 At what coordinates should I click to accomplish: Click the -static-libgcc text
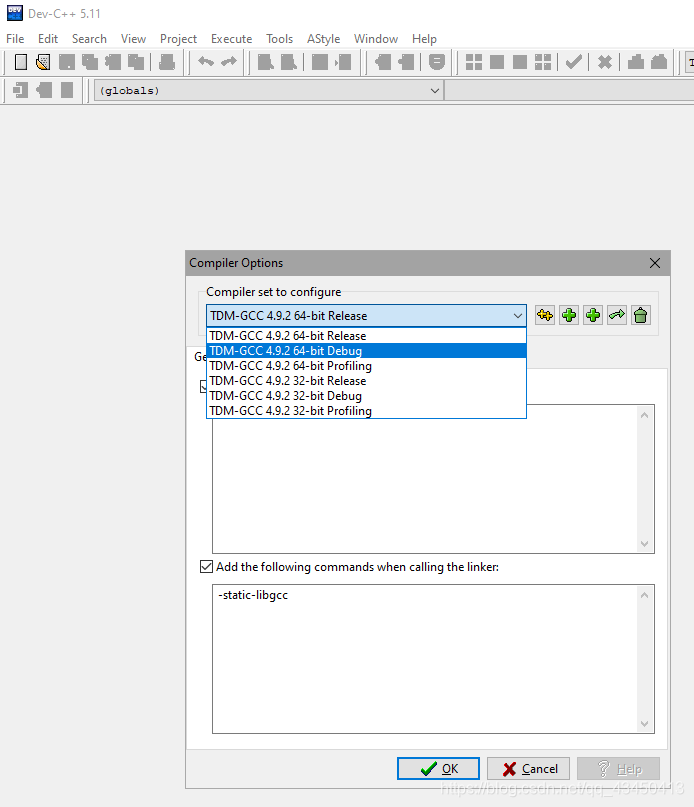tap(253, 595)
